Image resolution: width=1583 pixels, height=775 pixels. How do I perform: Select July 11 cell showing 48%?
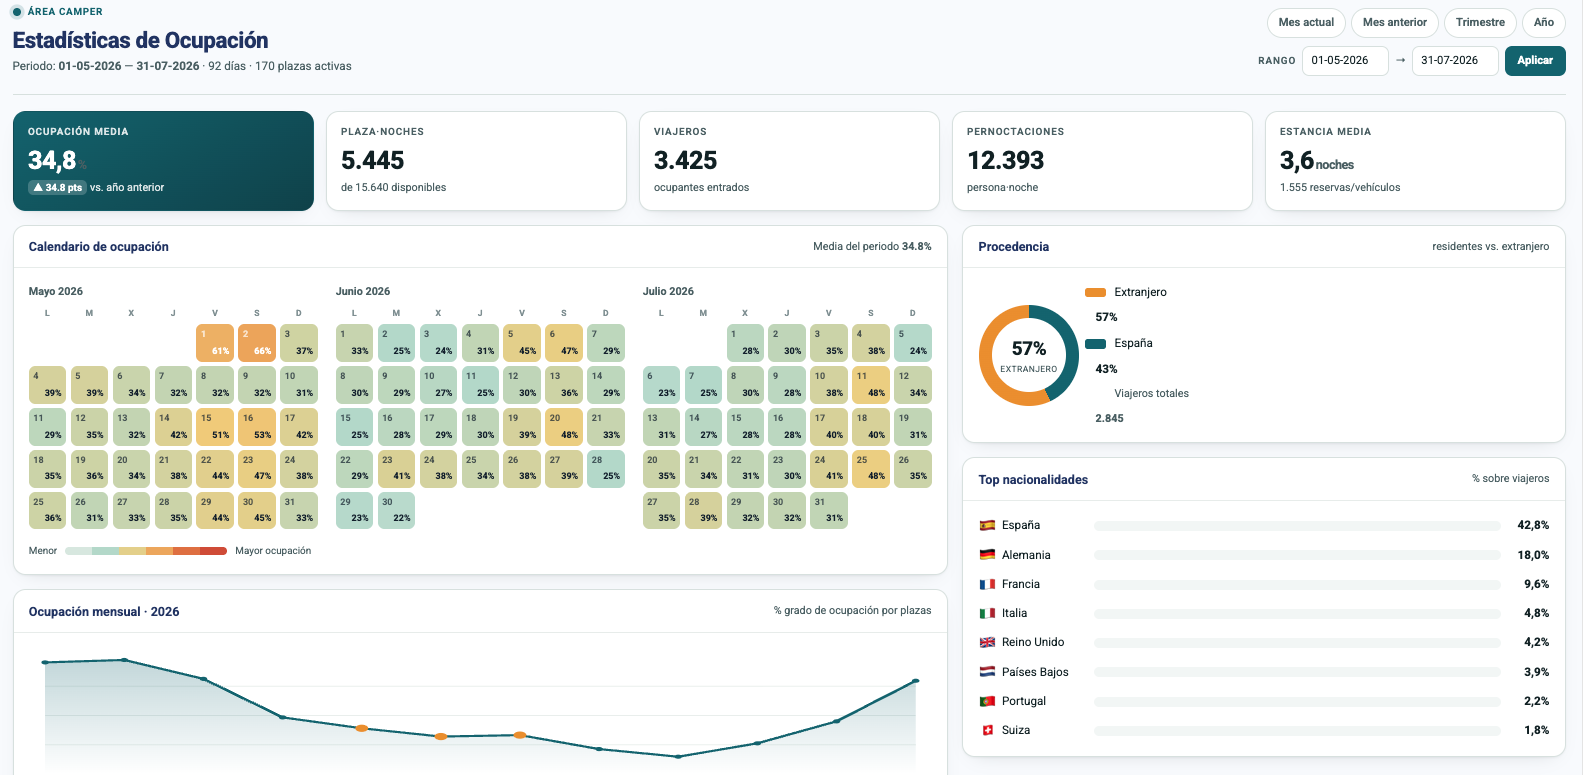point(871,385)
